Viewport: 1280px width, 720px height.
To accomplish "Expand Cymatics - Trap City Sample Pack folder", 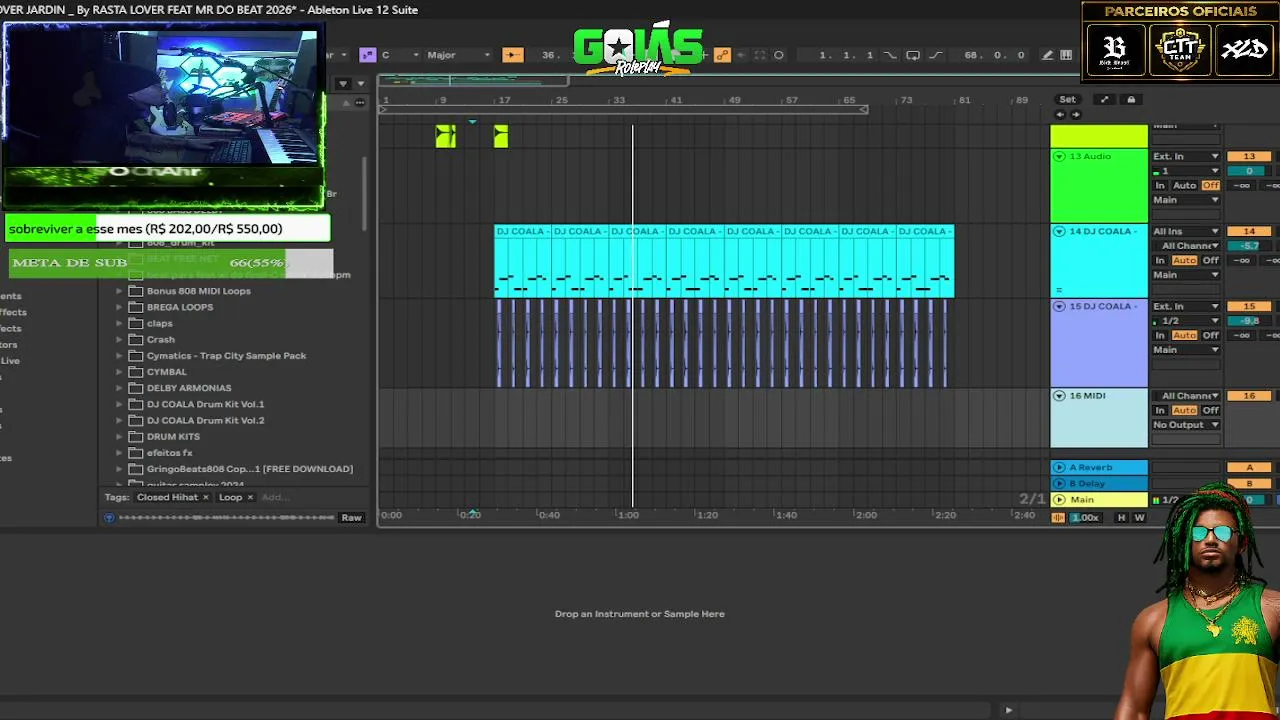I will coord(119,355).
